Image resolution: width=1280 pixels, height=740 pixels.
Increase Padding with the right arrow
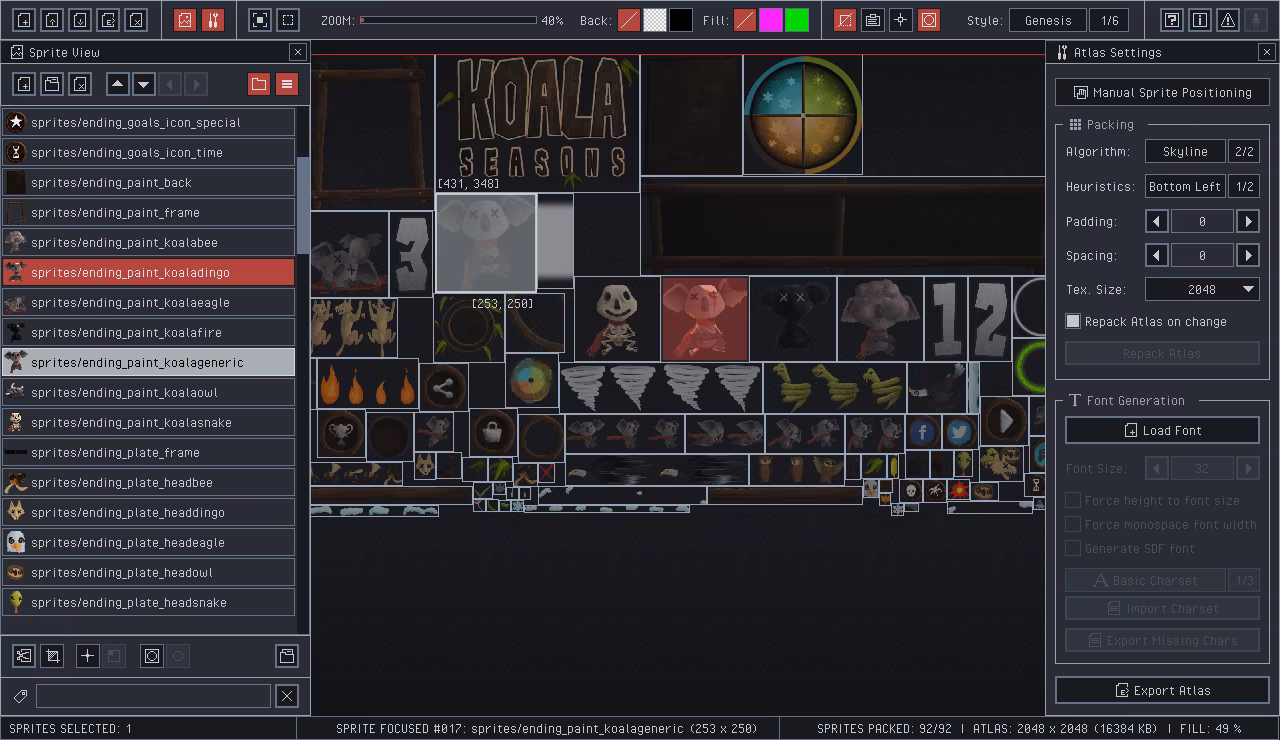tap(1248, 222)
